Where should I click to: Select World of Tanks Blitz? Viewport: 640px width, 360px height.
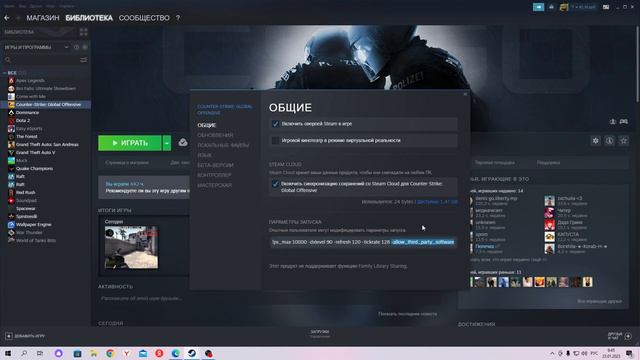[x=36, y=240]
